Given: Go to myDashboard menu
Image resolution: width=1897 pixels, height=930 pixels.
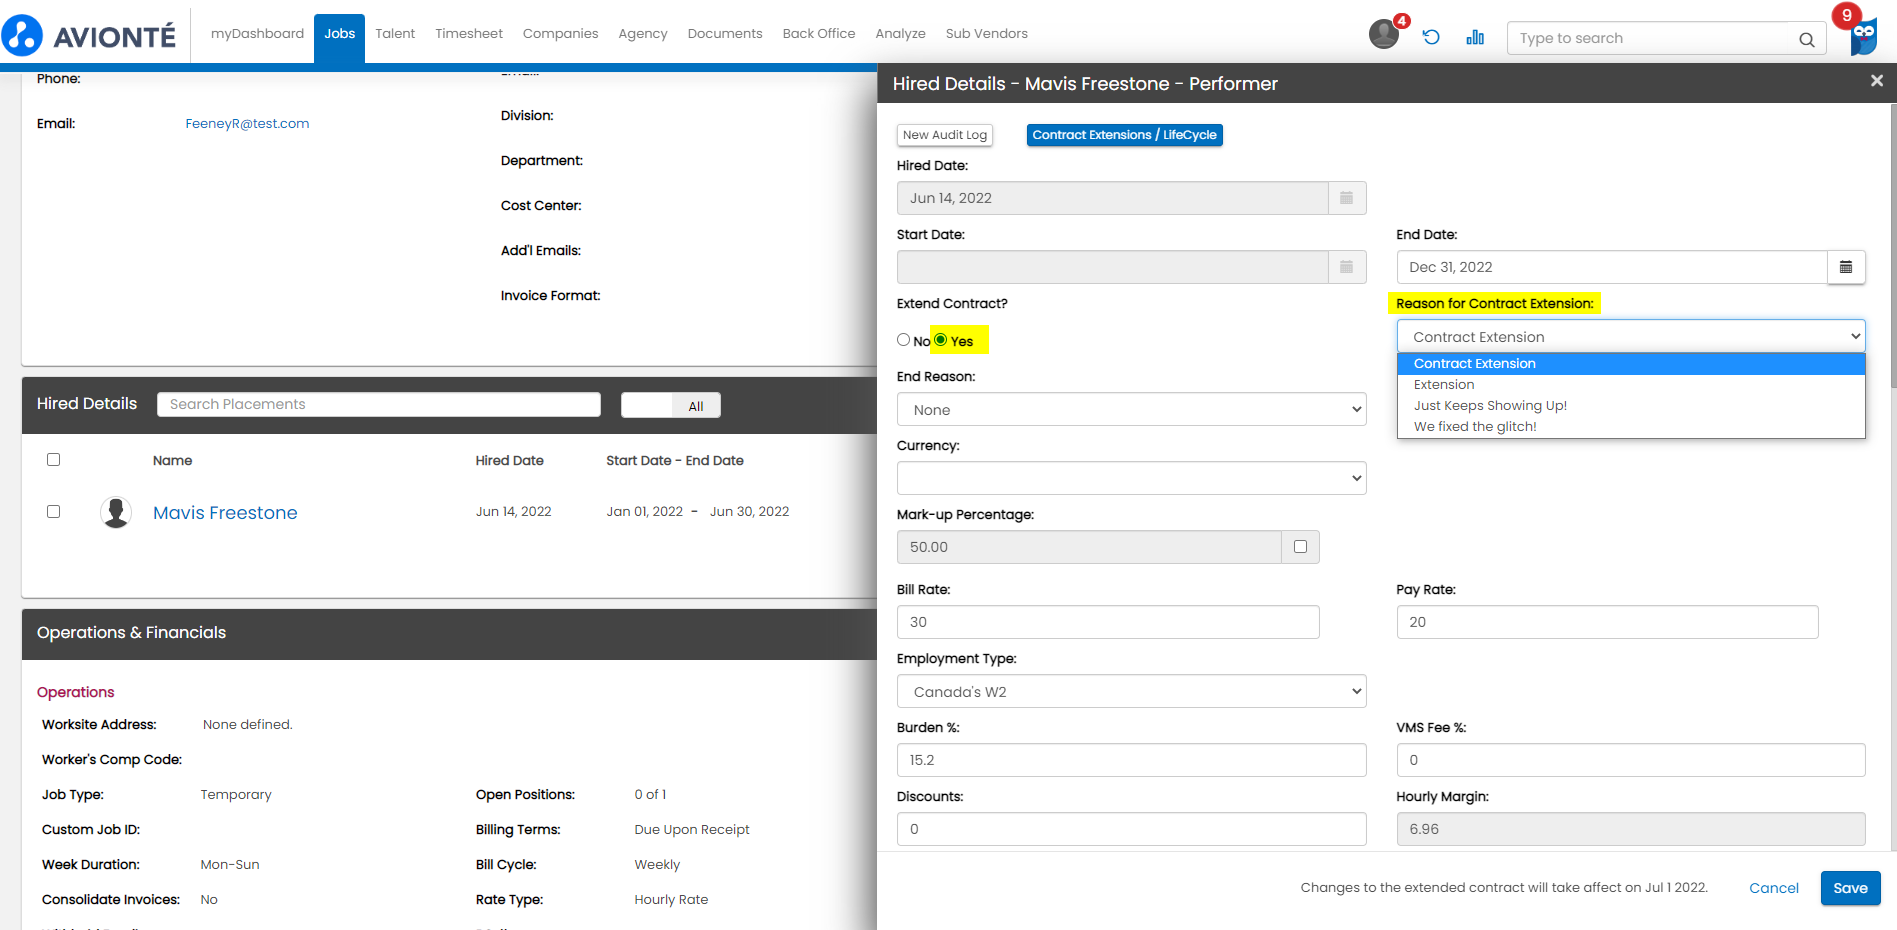Looking at the screenshot, I should pos(257,34).
